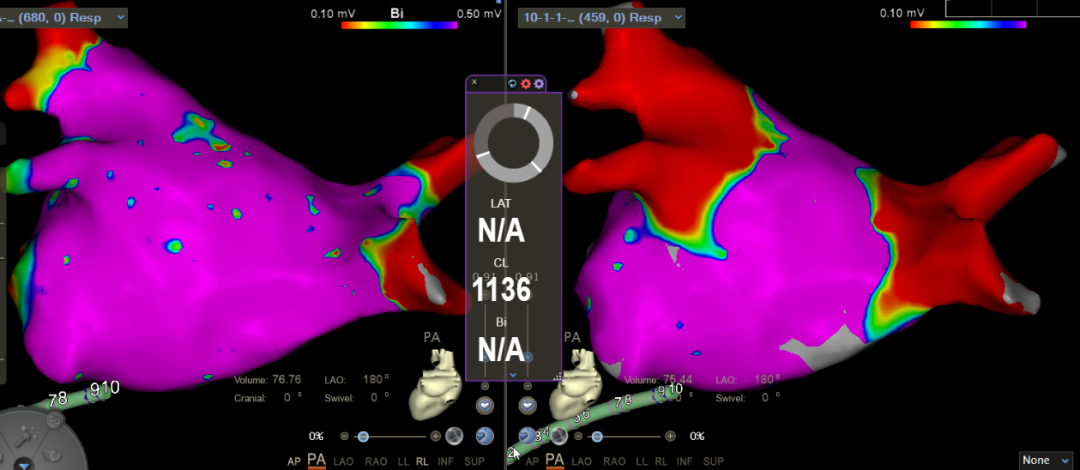The width and height of the screenshot is (1080, 470).
Task: Click the left map Volume 76.76 readout
Action: (267, 380)
